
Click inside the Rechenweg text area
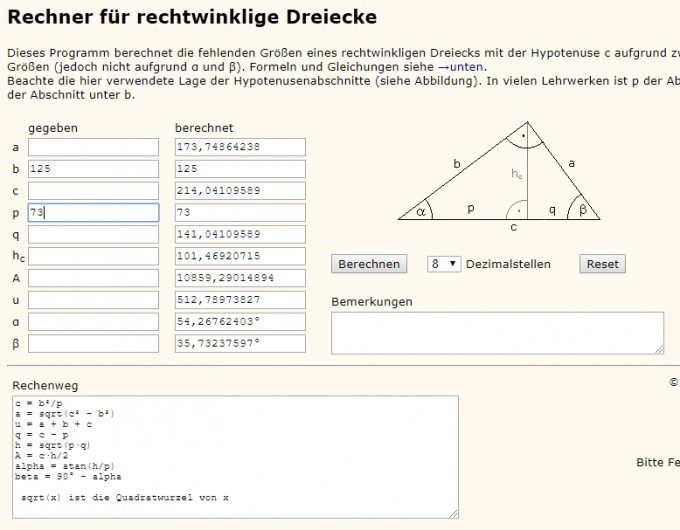tap(235, 457)
